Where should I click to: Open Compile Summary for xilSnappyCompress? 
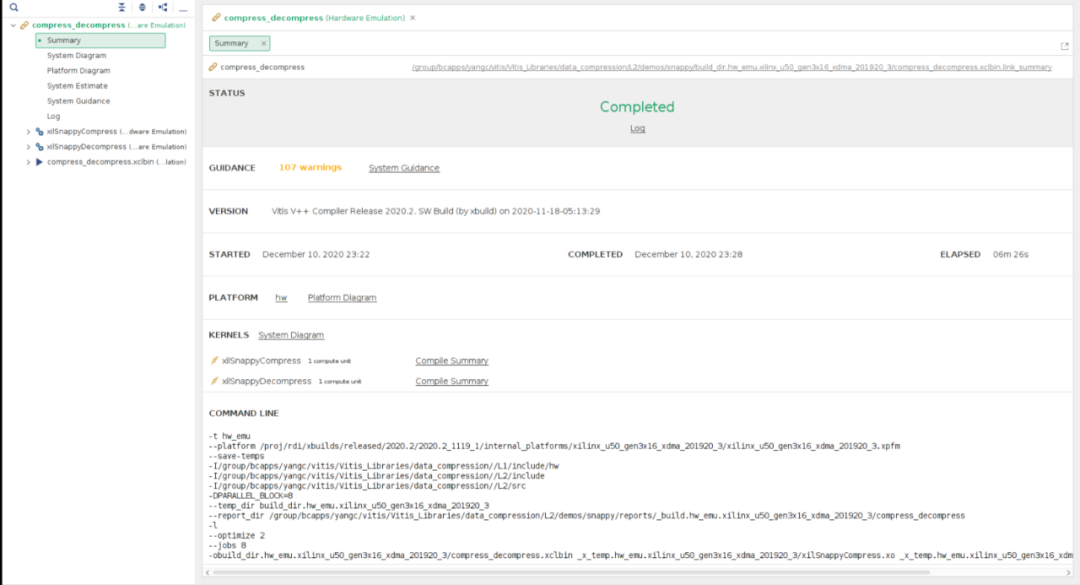(453, 360)
